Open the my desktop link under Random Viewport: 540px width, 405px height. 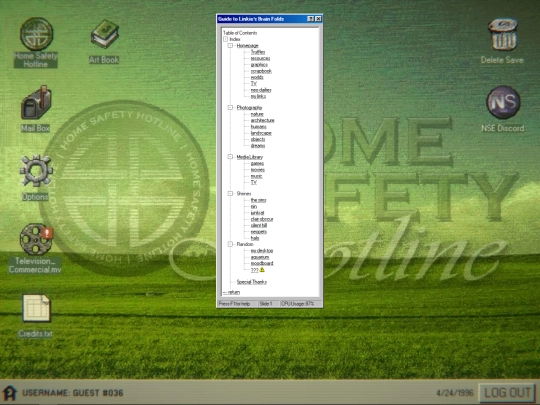click(262, 250)
